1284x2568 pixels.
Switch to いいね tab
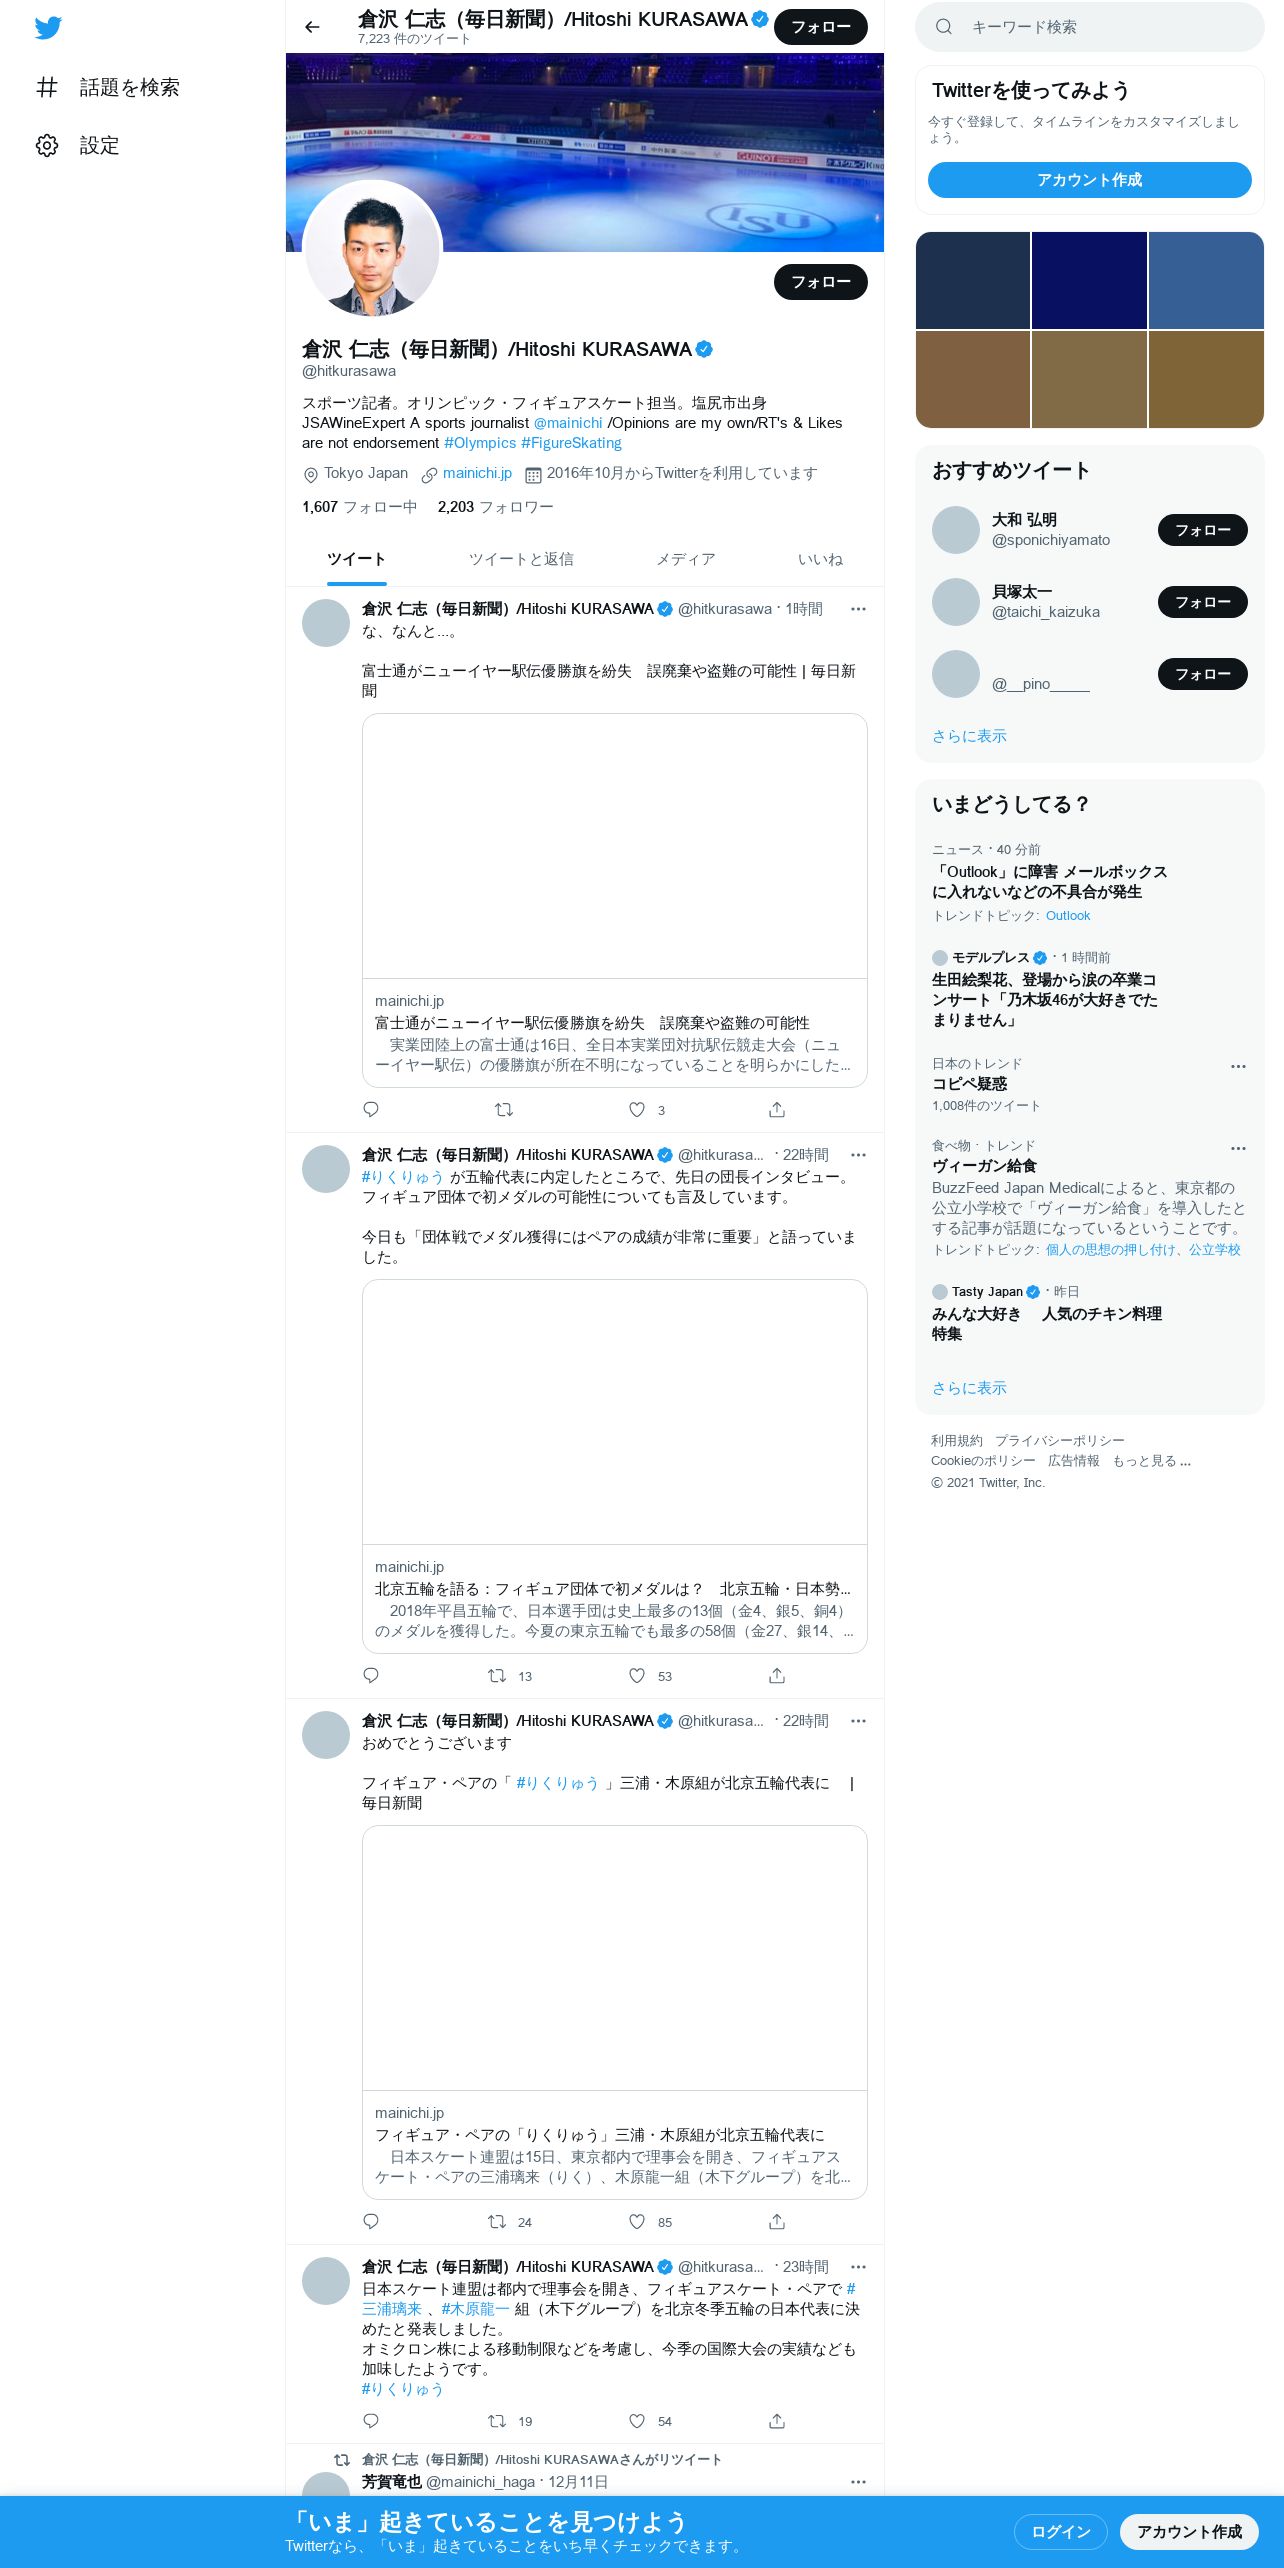point(820,559)
